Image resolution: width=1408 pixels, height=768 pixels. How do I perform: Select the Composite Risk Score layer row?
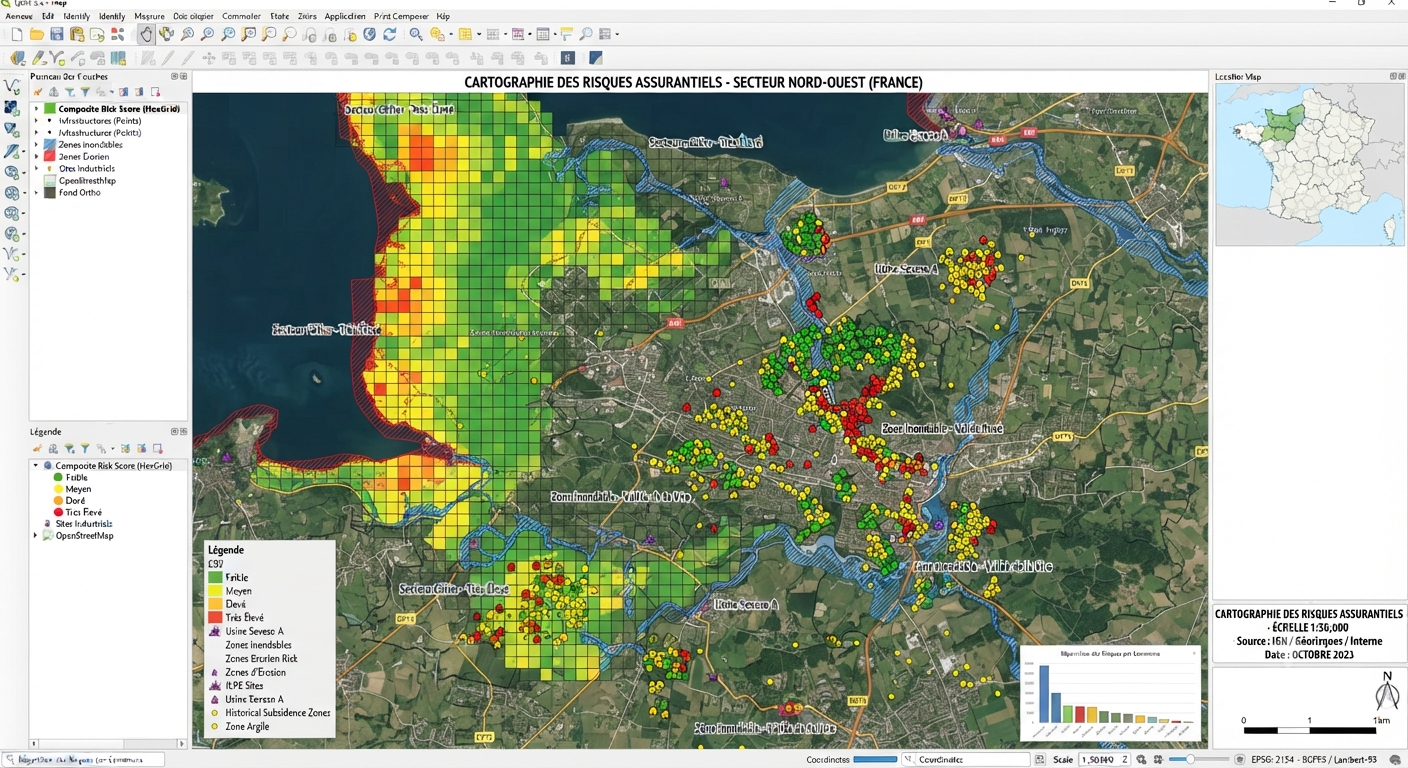point(108,108)
